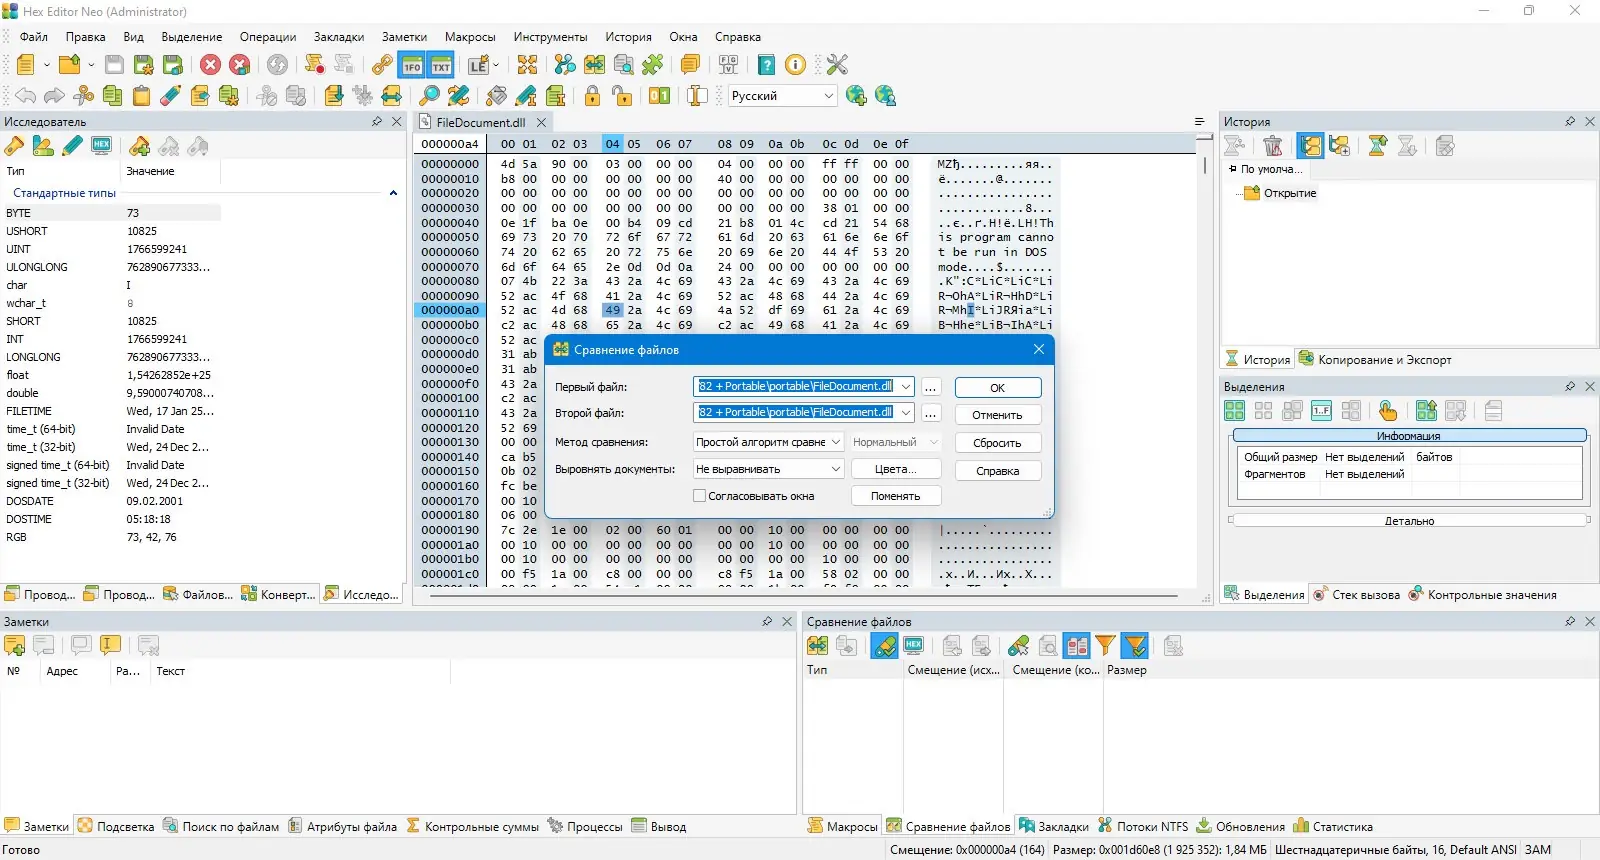
Task: Switch to Потоки NTFS tab
Action: (1143, 827)
